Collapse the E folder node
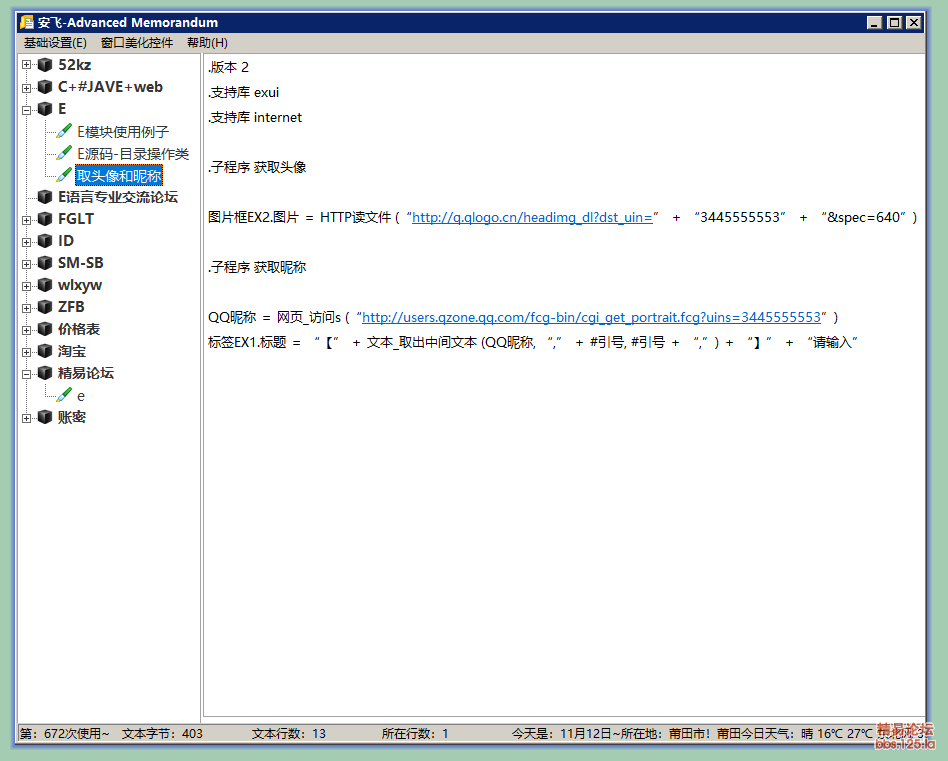948x761 pixels. click(x=27, y=109)
